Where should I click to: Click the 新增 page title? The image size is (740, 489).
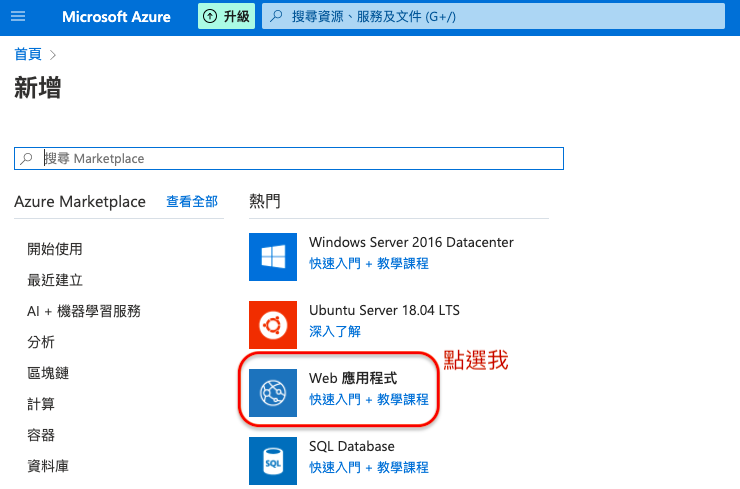click(38, 88)
